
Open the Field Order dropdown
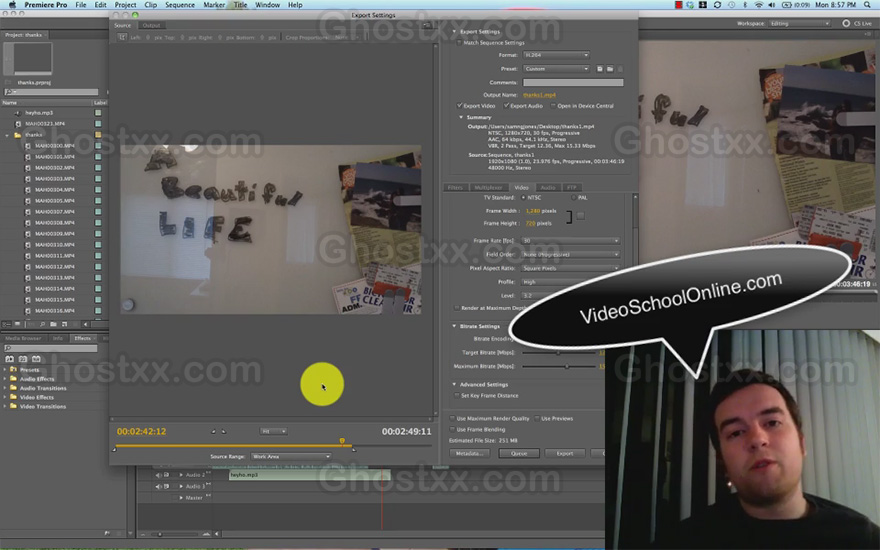[570, 254]
